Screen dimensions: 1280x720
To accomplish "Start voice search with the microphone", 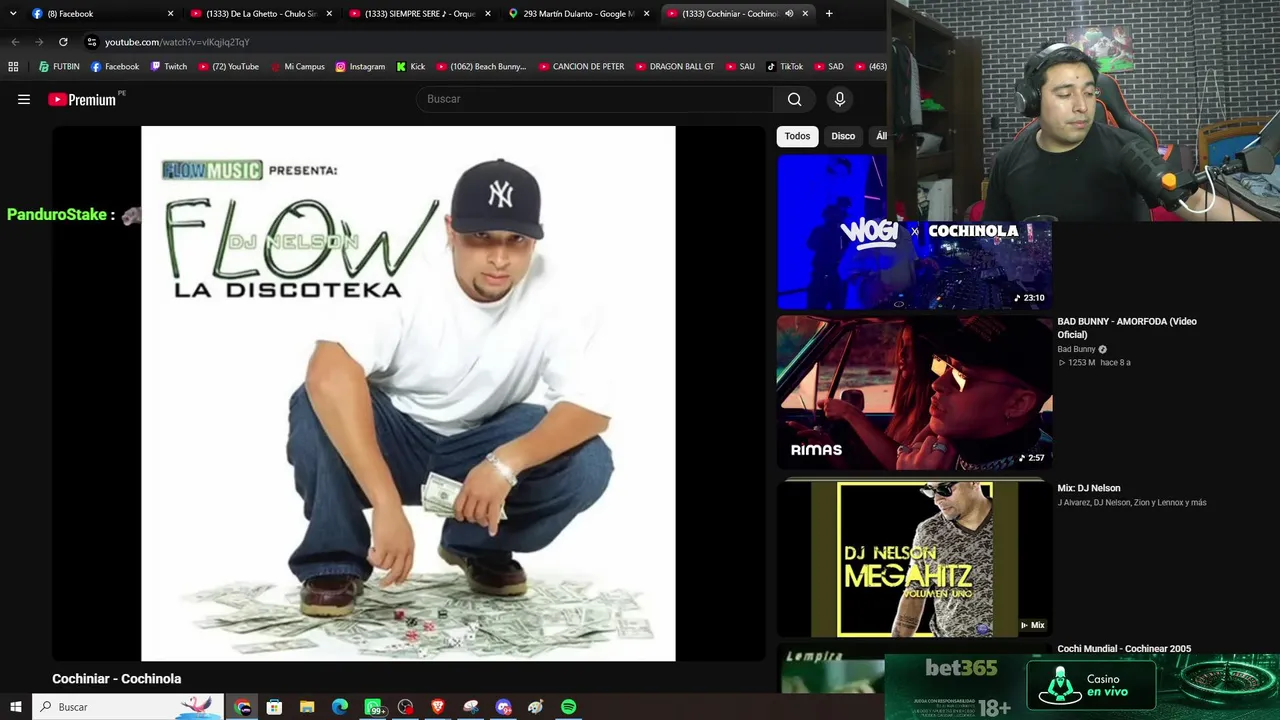I will [x=840, y=99].
